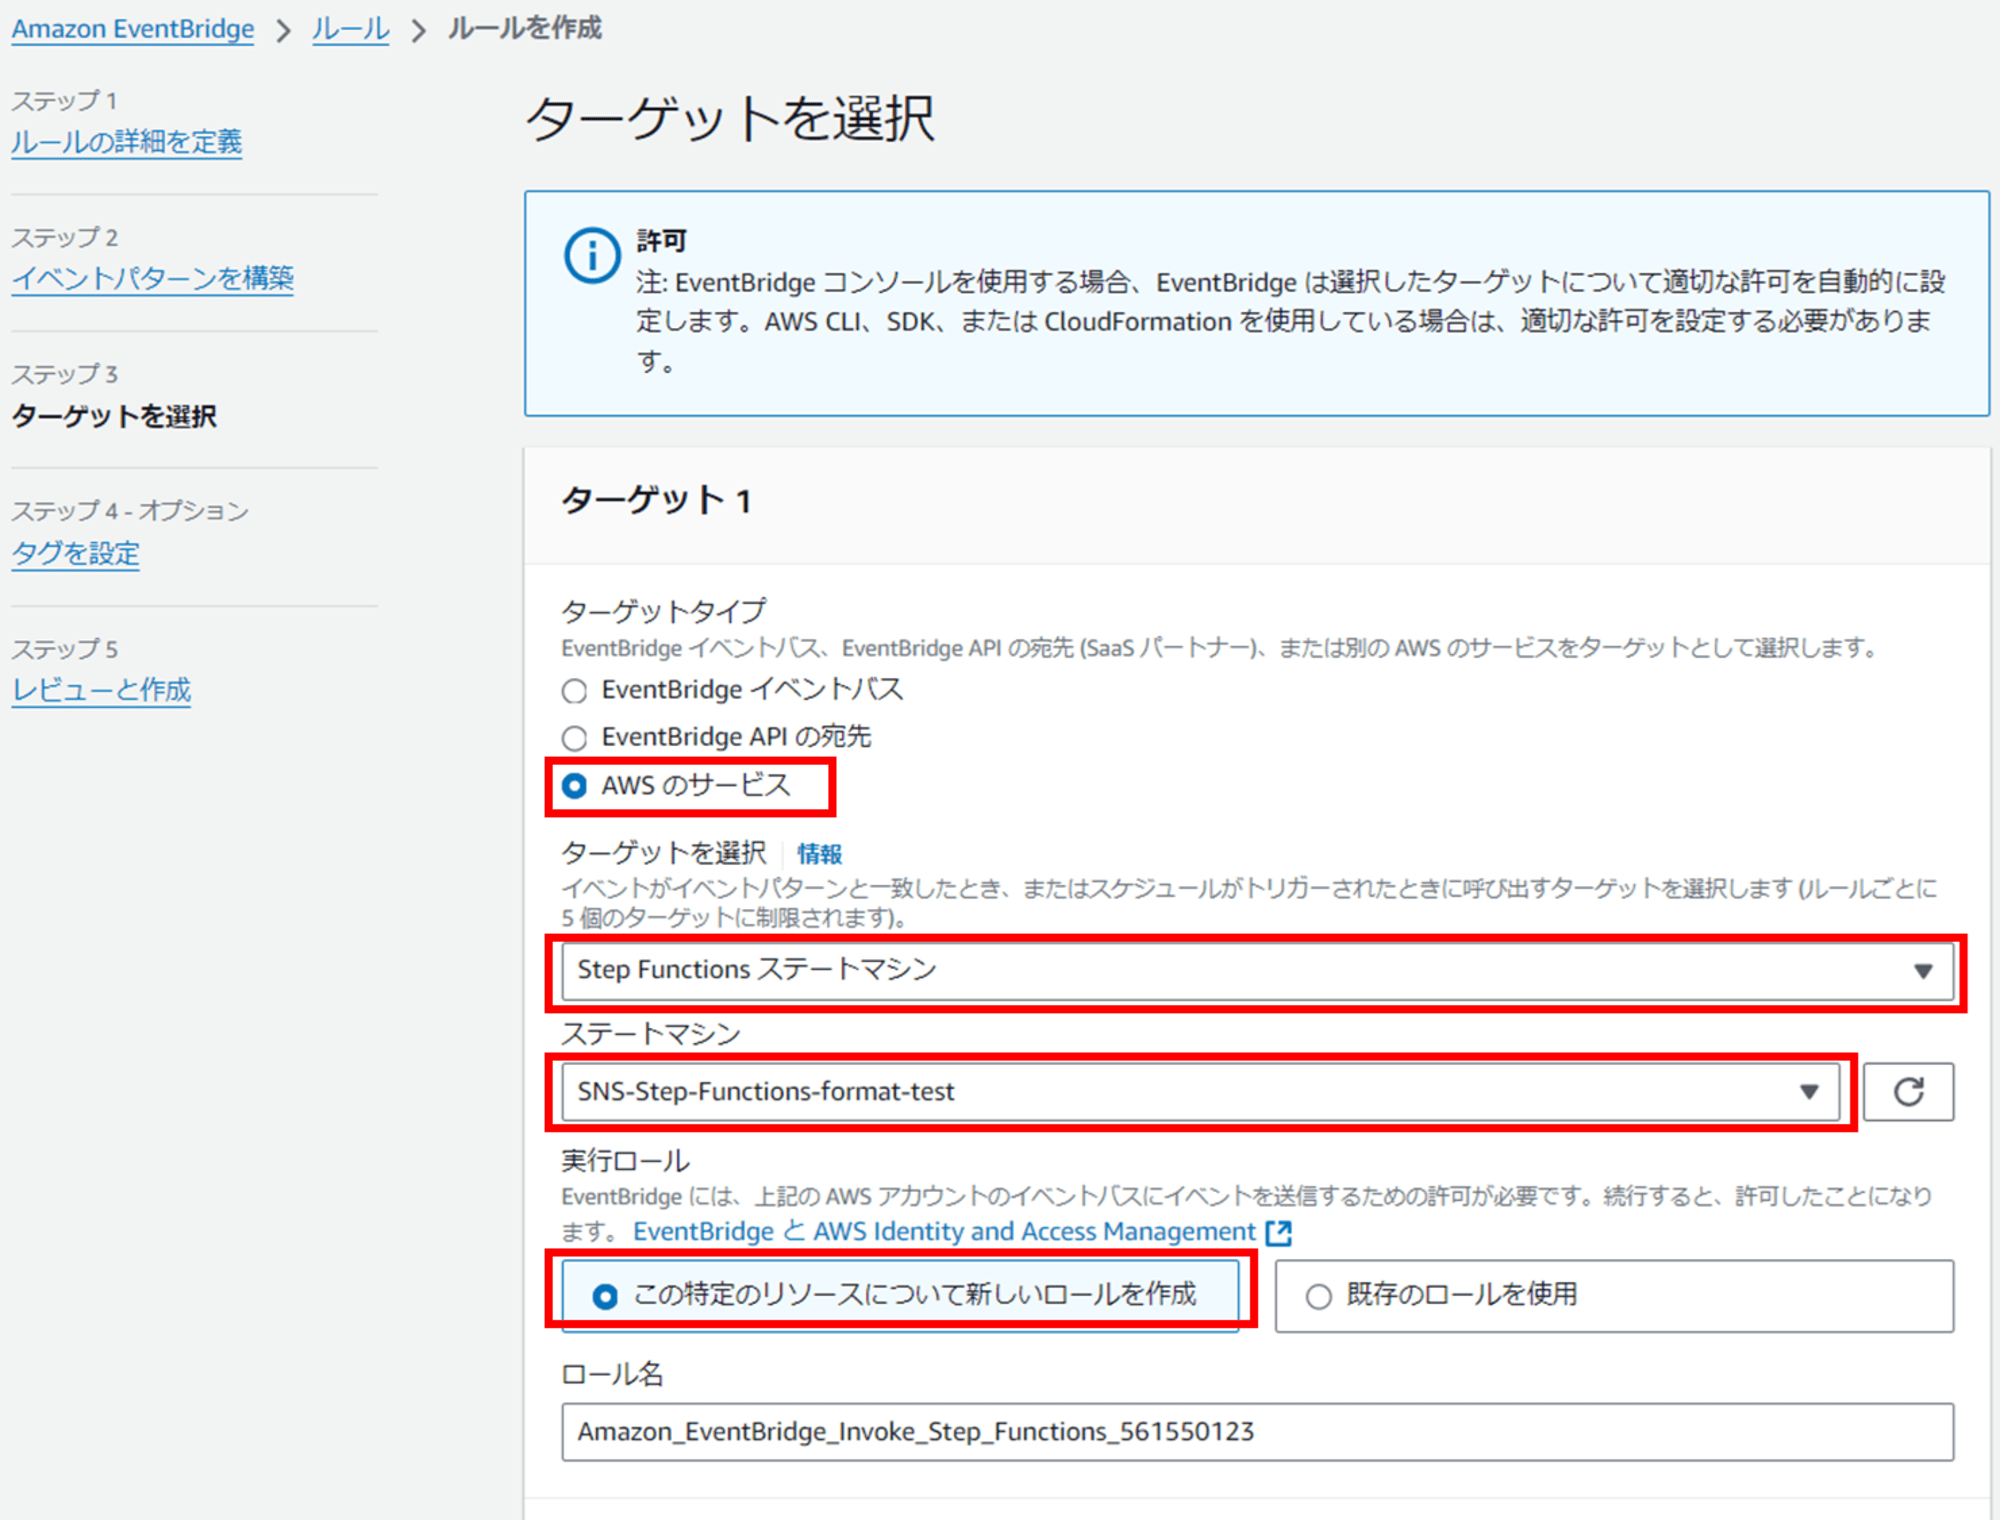The width and height of the screenshot is (2000, 1520).
Task: Open EventBridge と AWS Identity and Access Management link
Action: click(944, 1232)
